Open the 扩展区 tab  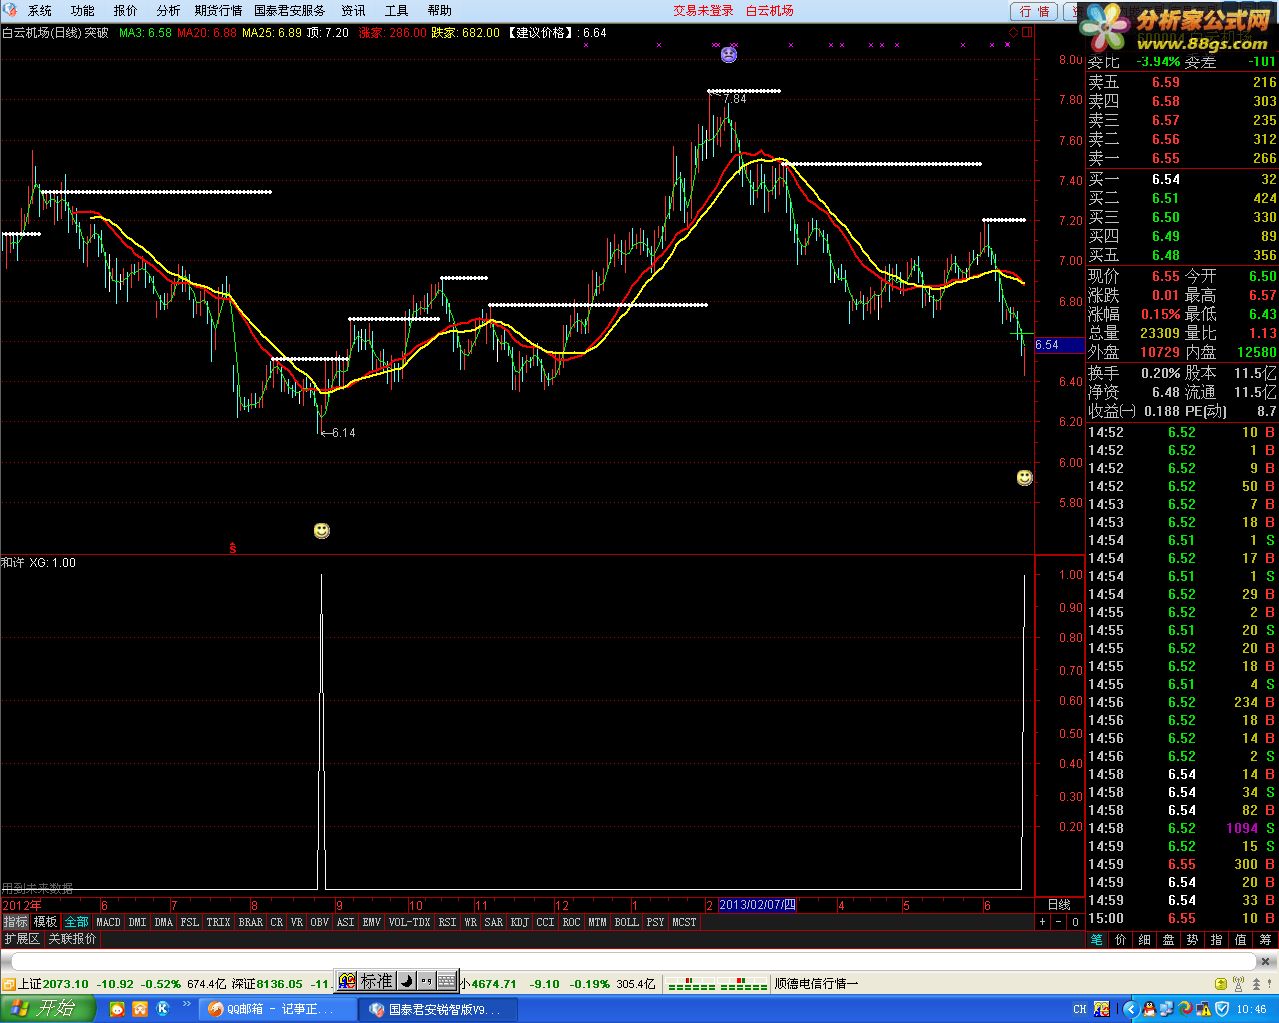click(x=21, y=939)
